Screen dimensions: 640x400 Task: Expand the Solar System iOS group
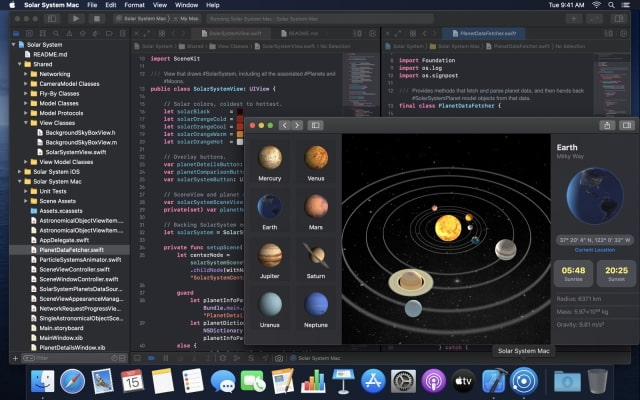pos(20,172)
